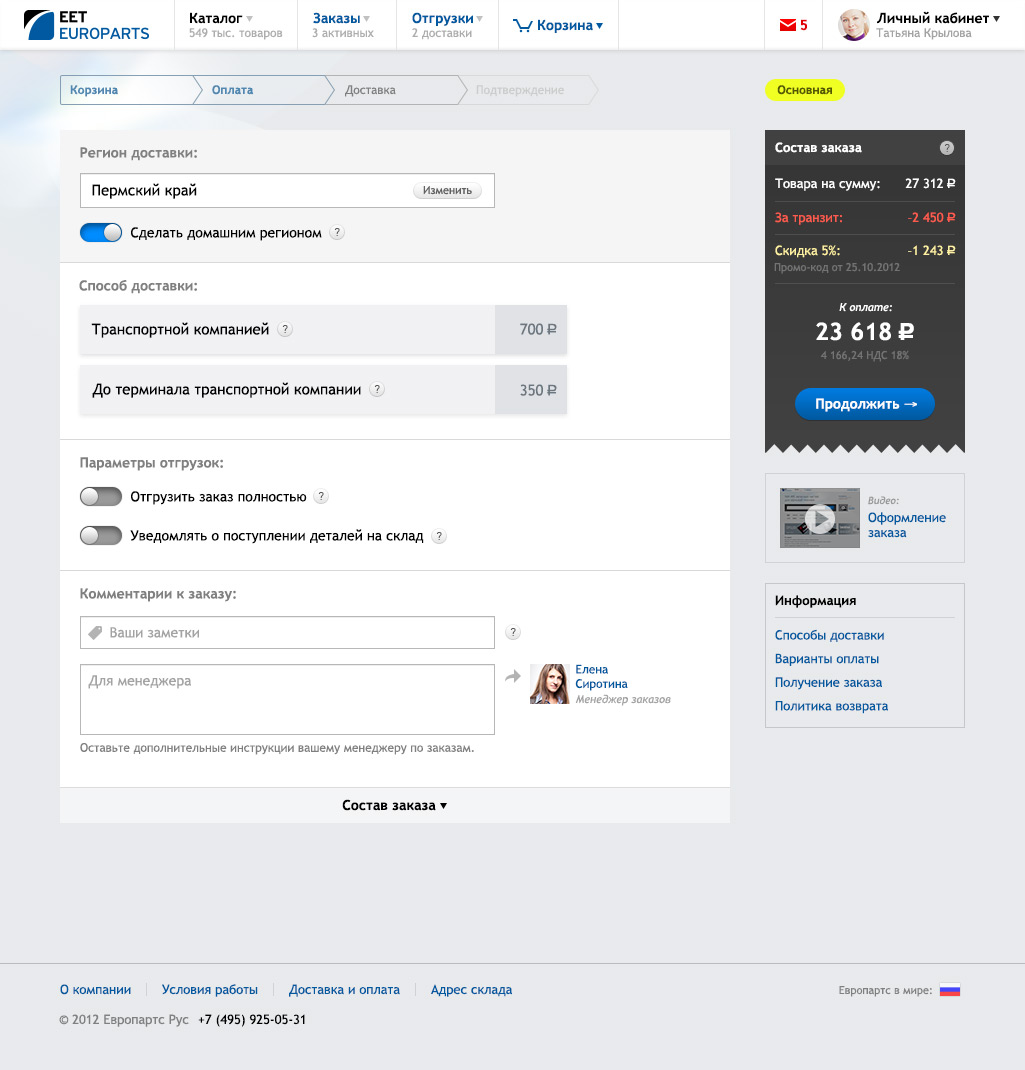Click the Изменить button for the region
This screenshot has width=1025, height=1070.
coord(447,190)
